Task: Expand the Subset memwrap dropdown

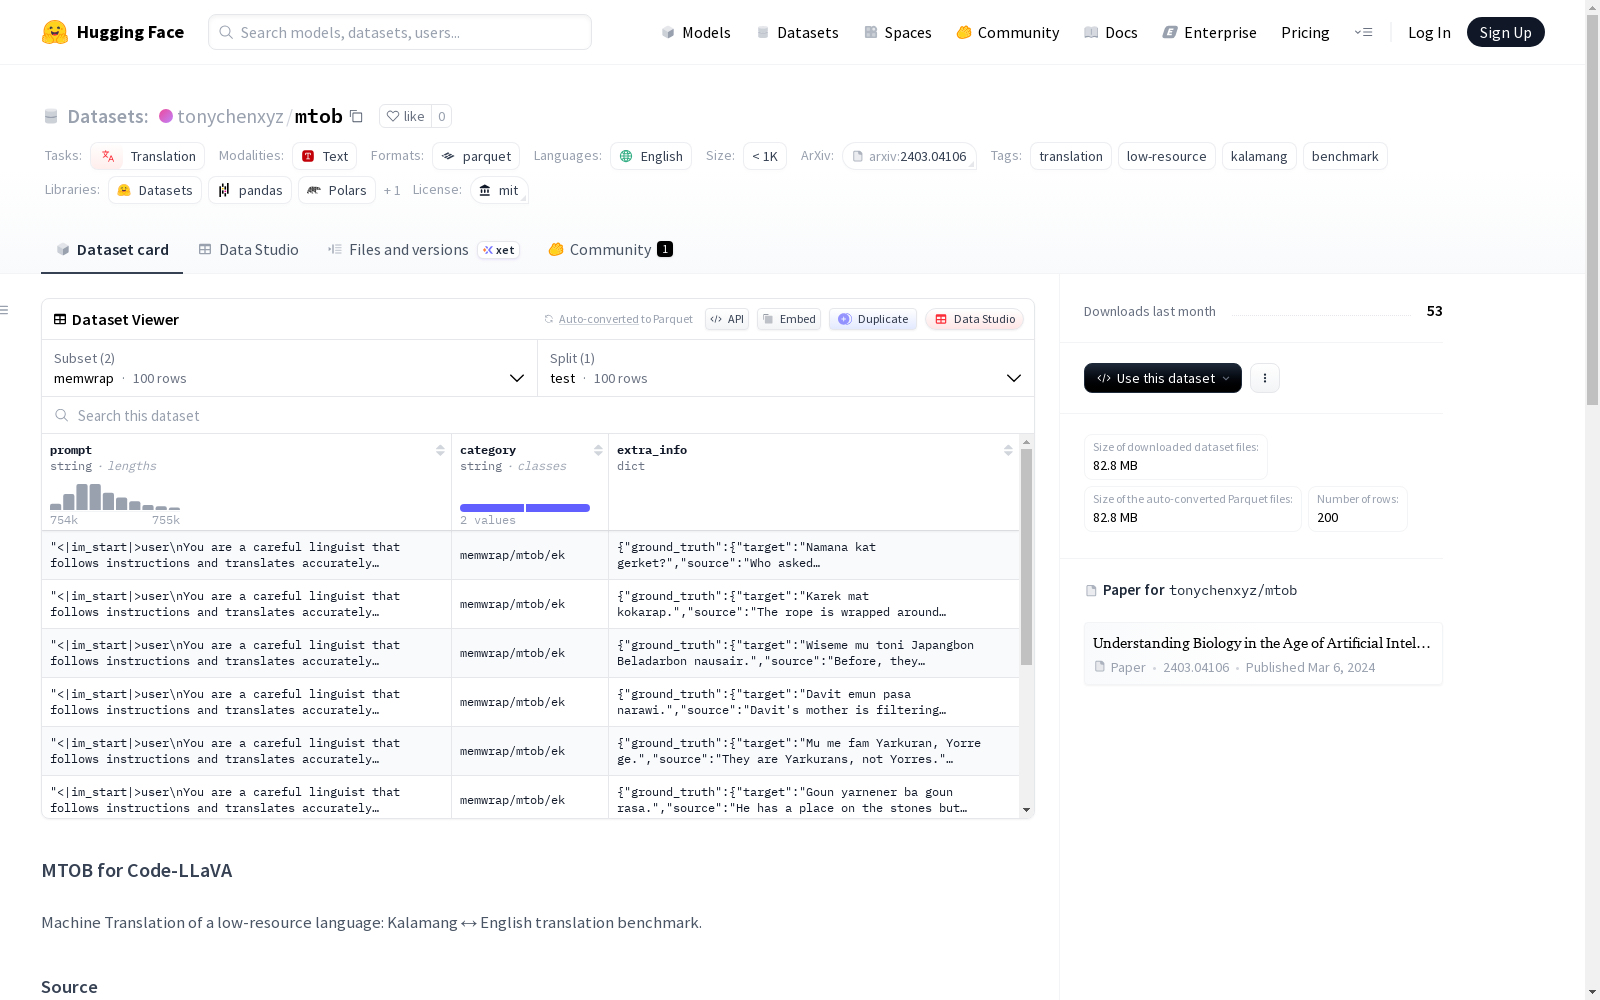Action: tap(290, 368)
